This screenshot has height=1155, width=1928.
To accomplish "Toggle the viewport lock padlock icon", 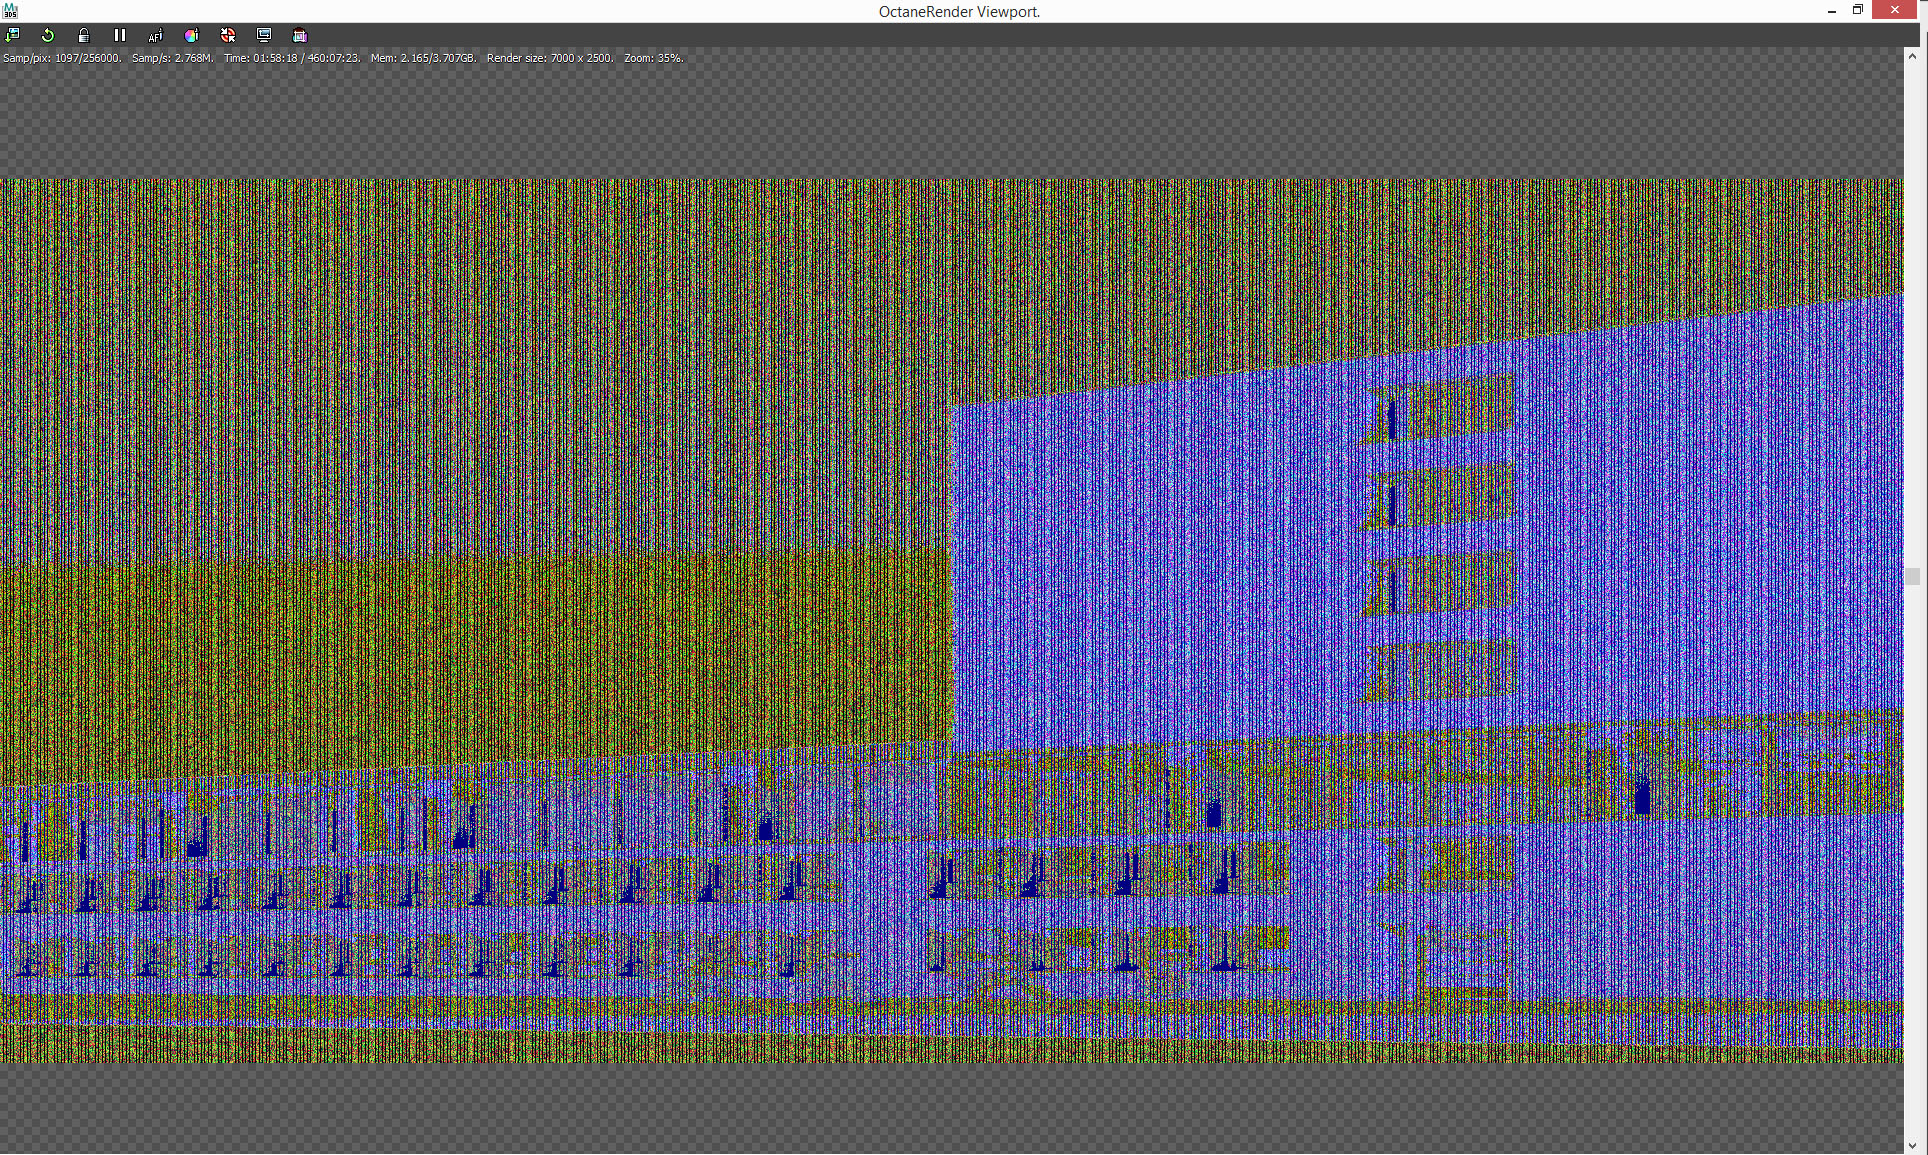I will 84,35.
